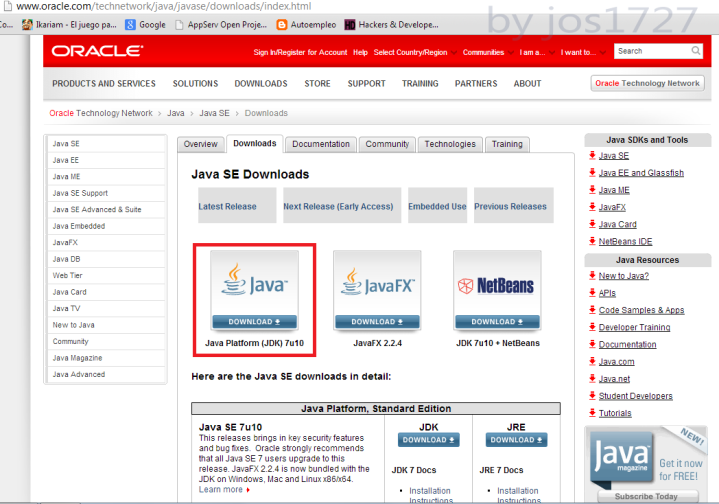Select Web Tier in the left sidebar
The image size is (719, 504).
(x=106, y=276)
